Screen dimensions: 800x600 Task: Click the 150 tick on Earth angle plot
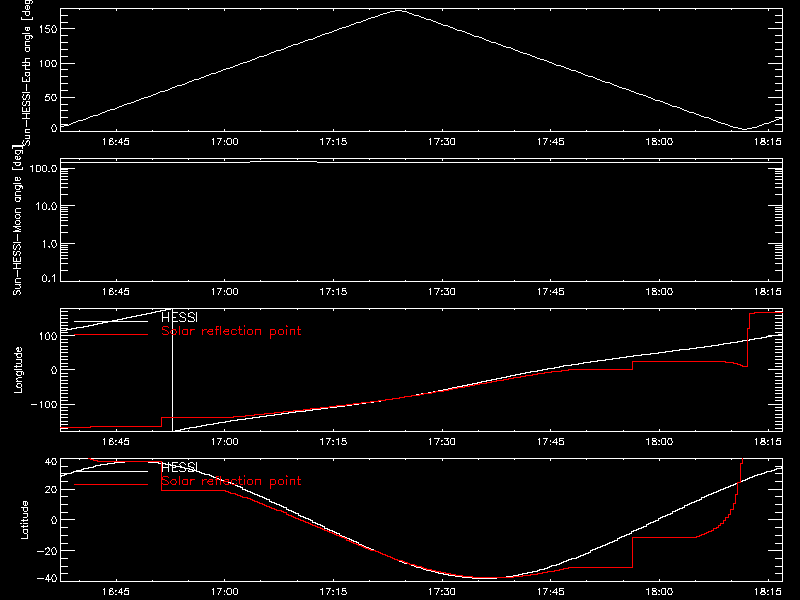[47, 29]
